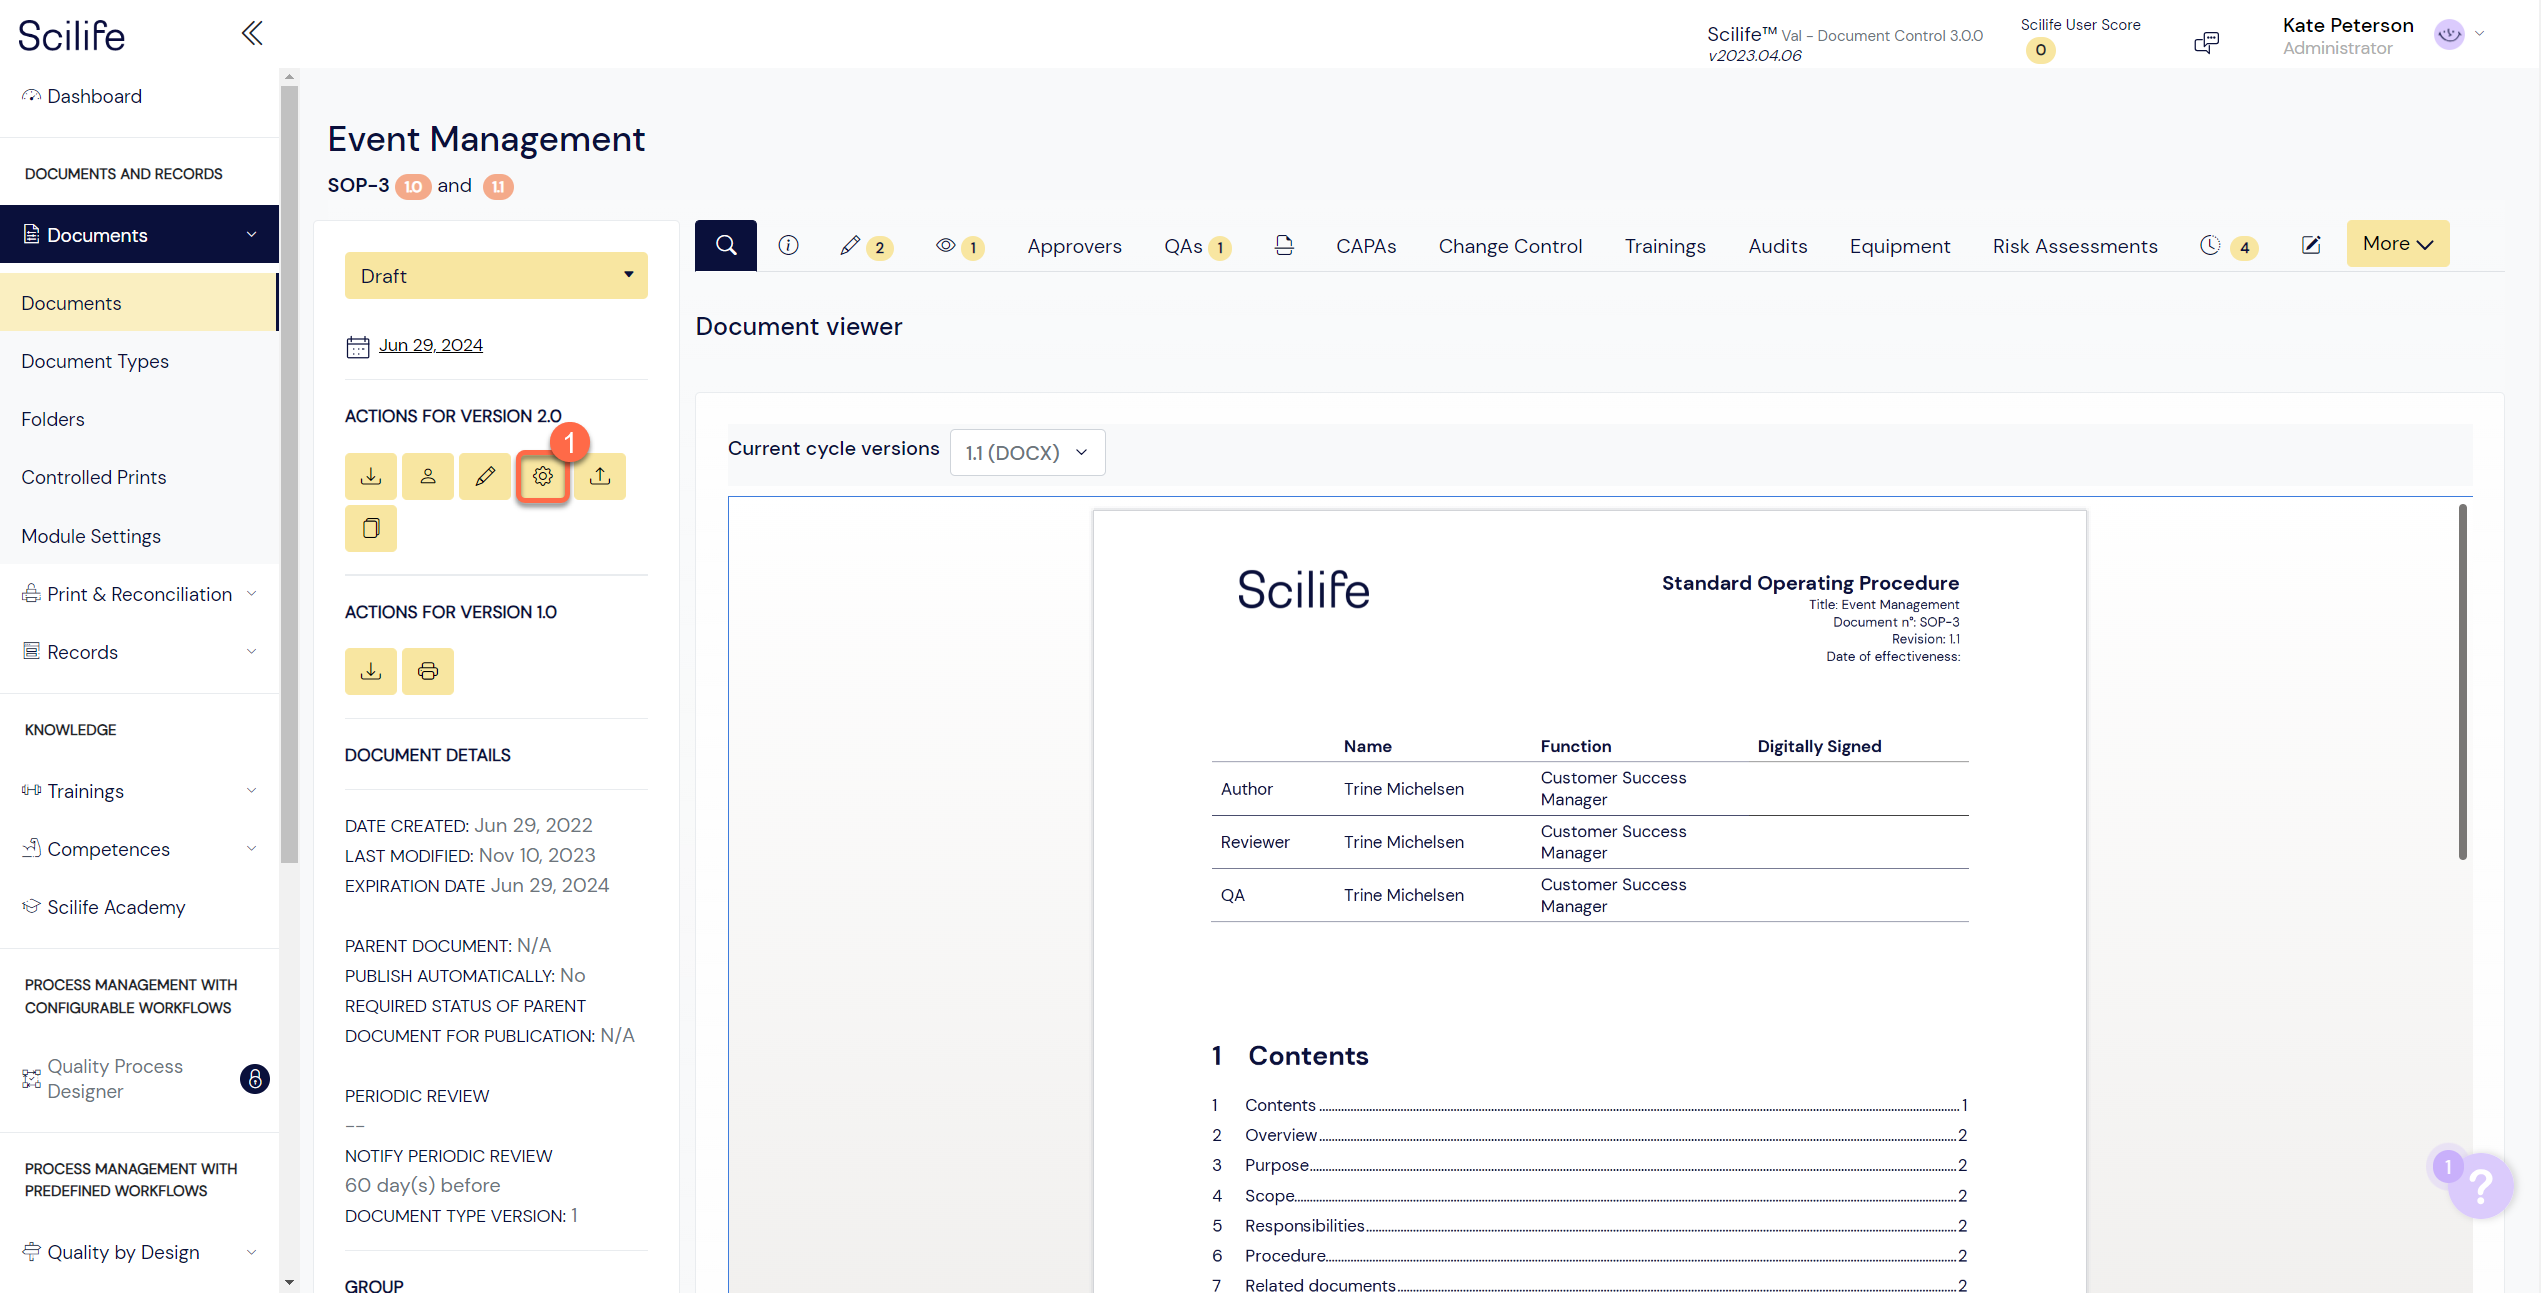
Task: Click the user assign icon for version 2.0
Action: [x=428, y=476]
